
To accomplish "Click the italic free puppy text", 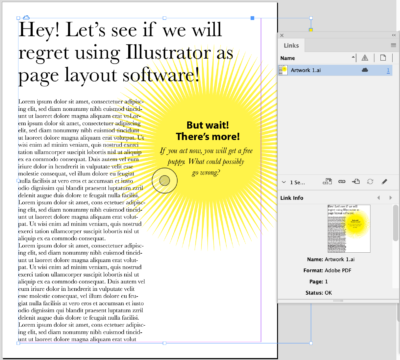I will 206,161.
